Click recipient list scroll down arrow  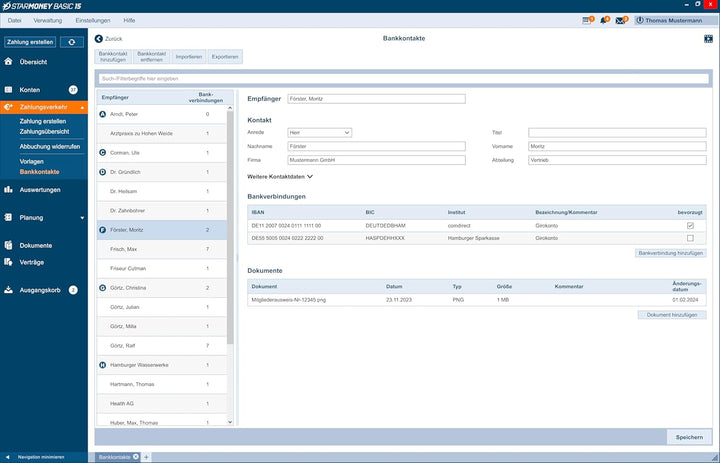tap(230, 422)
